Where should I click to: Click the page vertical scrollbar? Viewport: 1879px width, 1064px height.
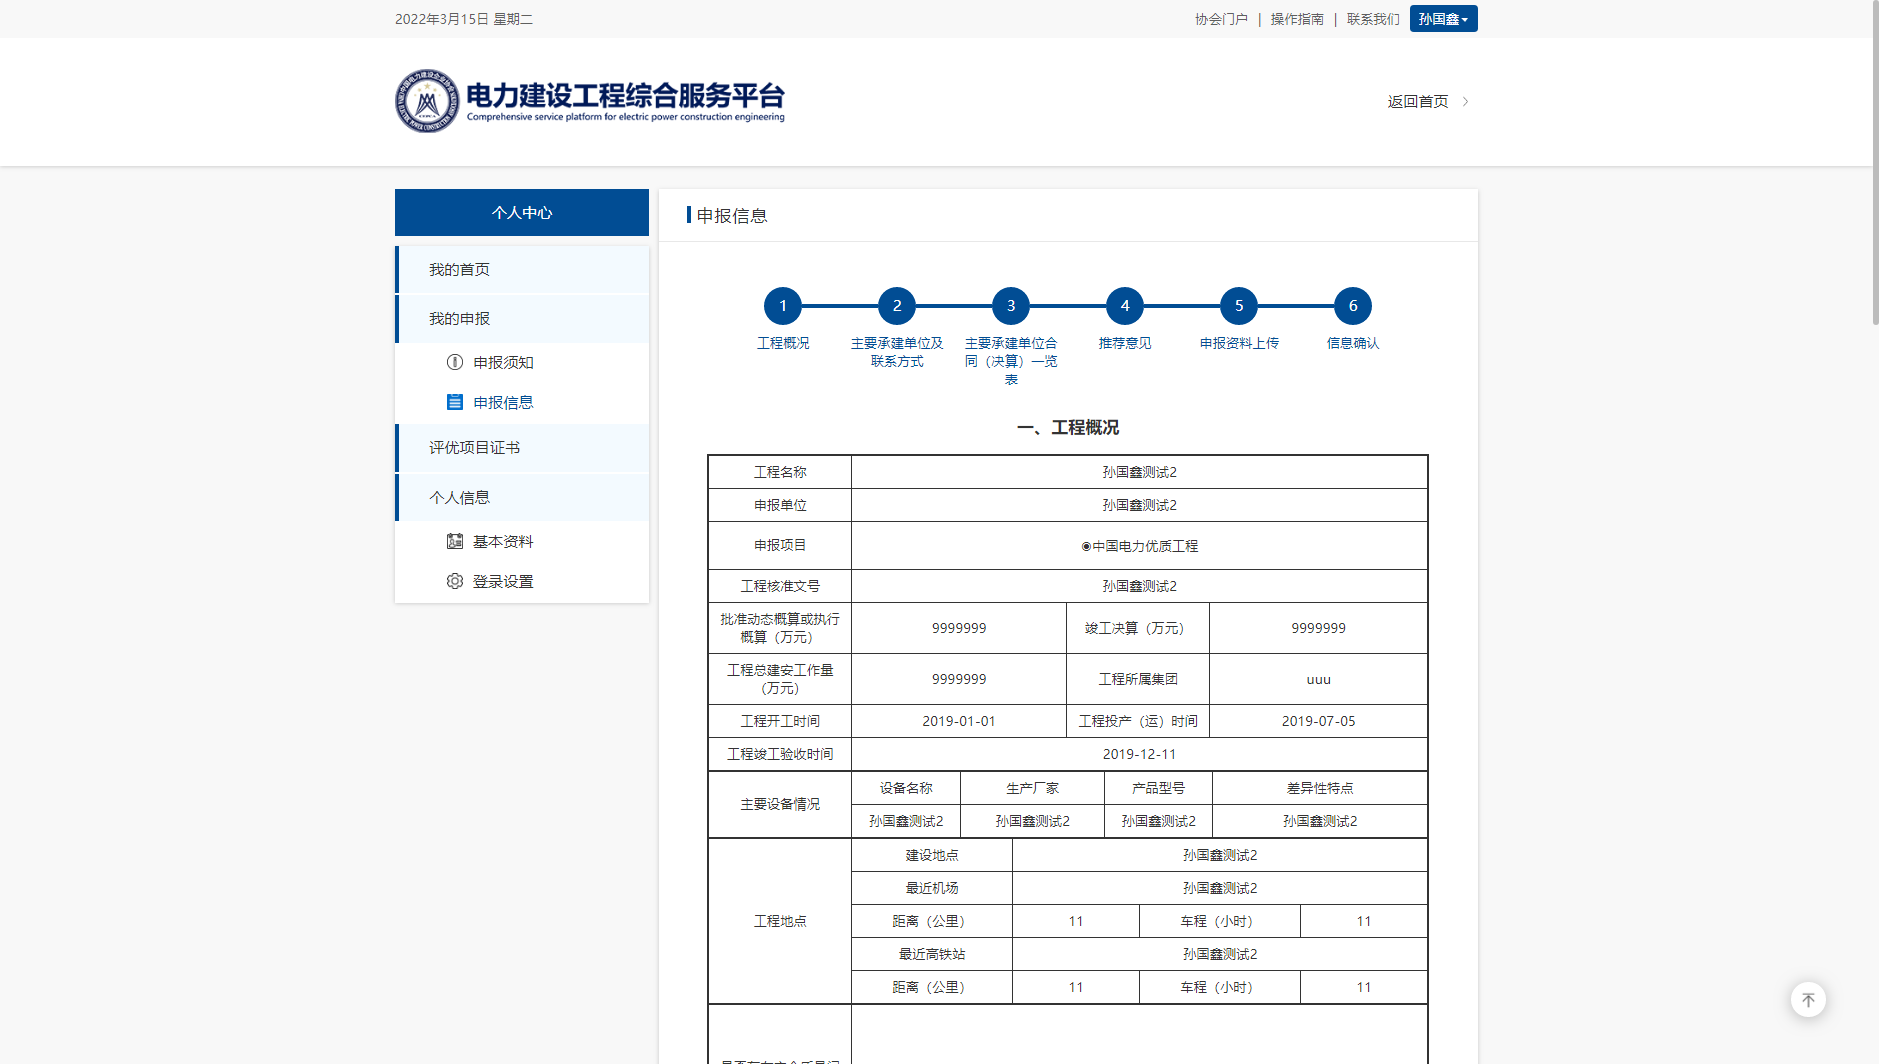1875,162
